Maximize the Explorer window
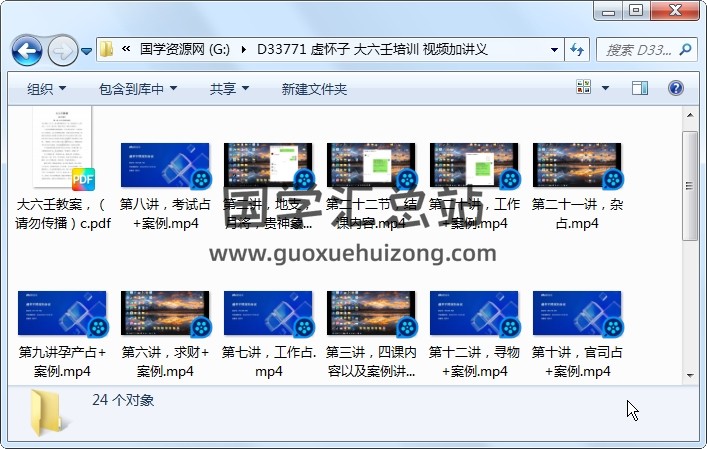707x449 pixels. pos(636,11)
